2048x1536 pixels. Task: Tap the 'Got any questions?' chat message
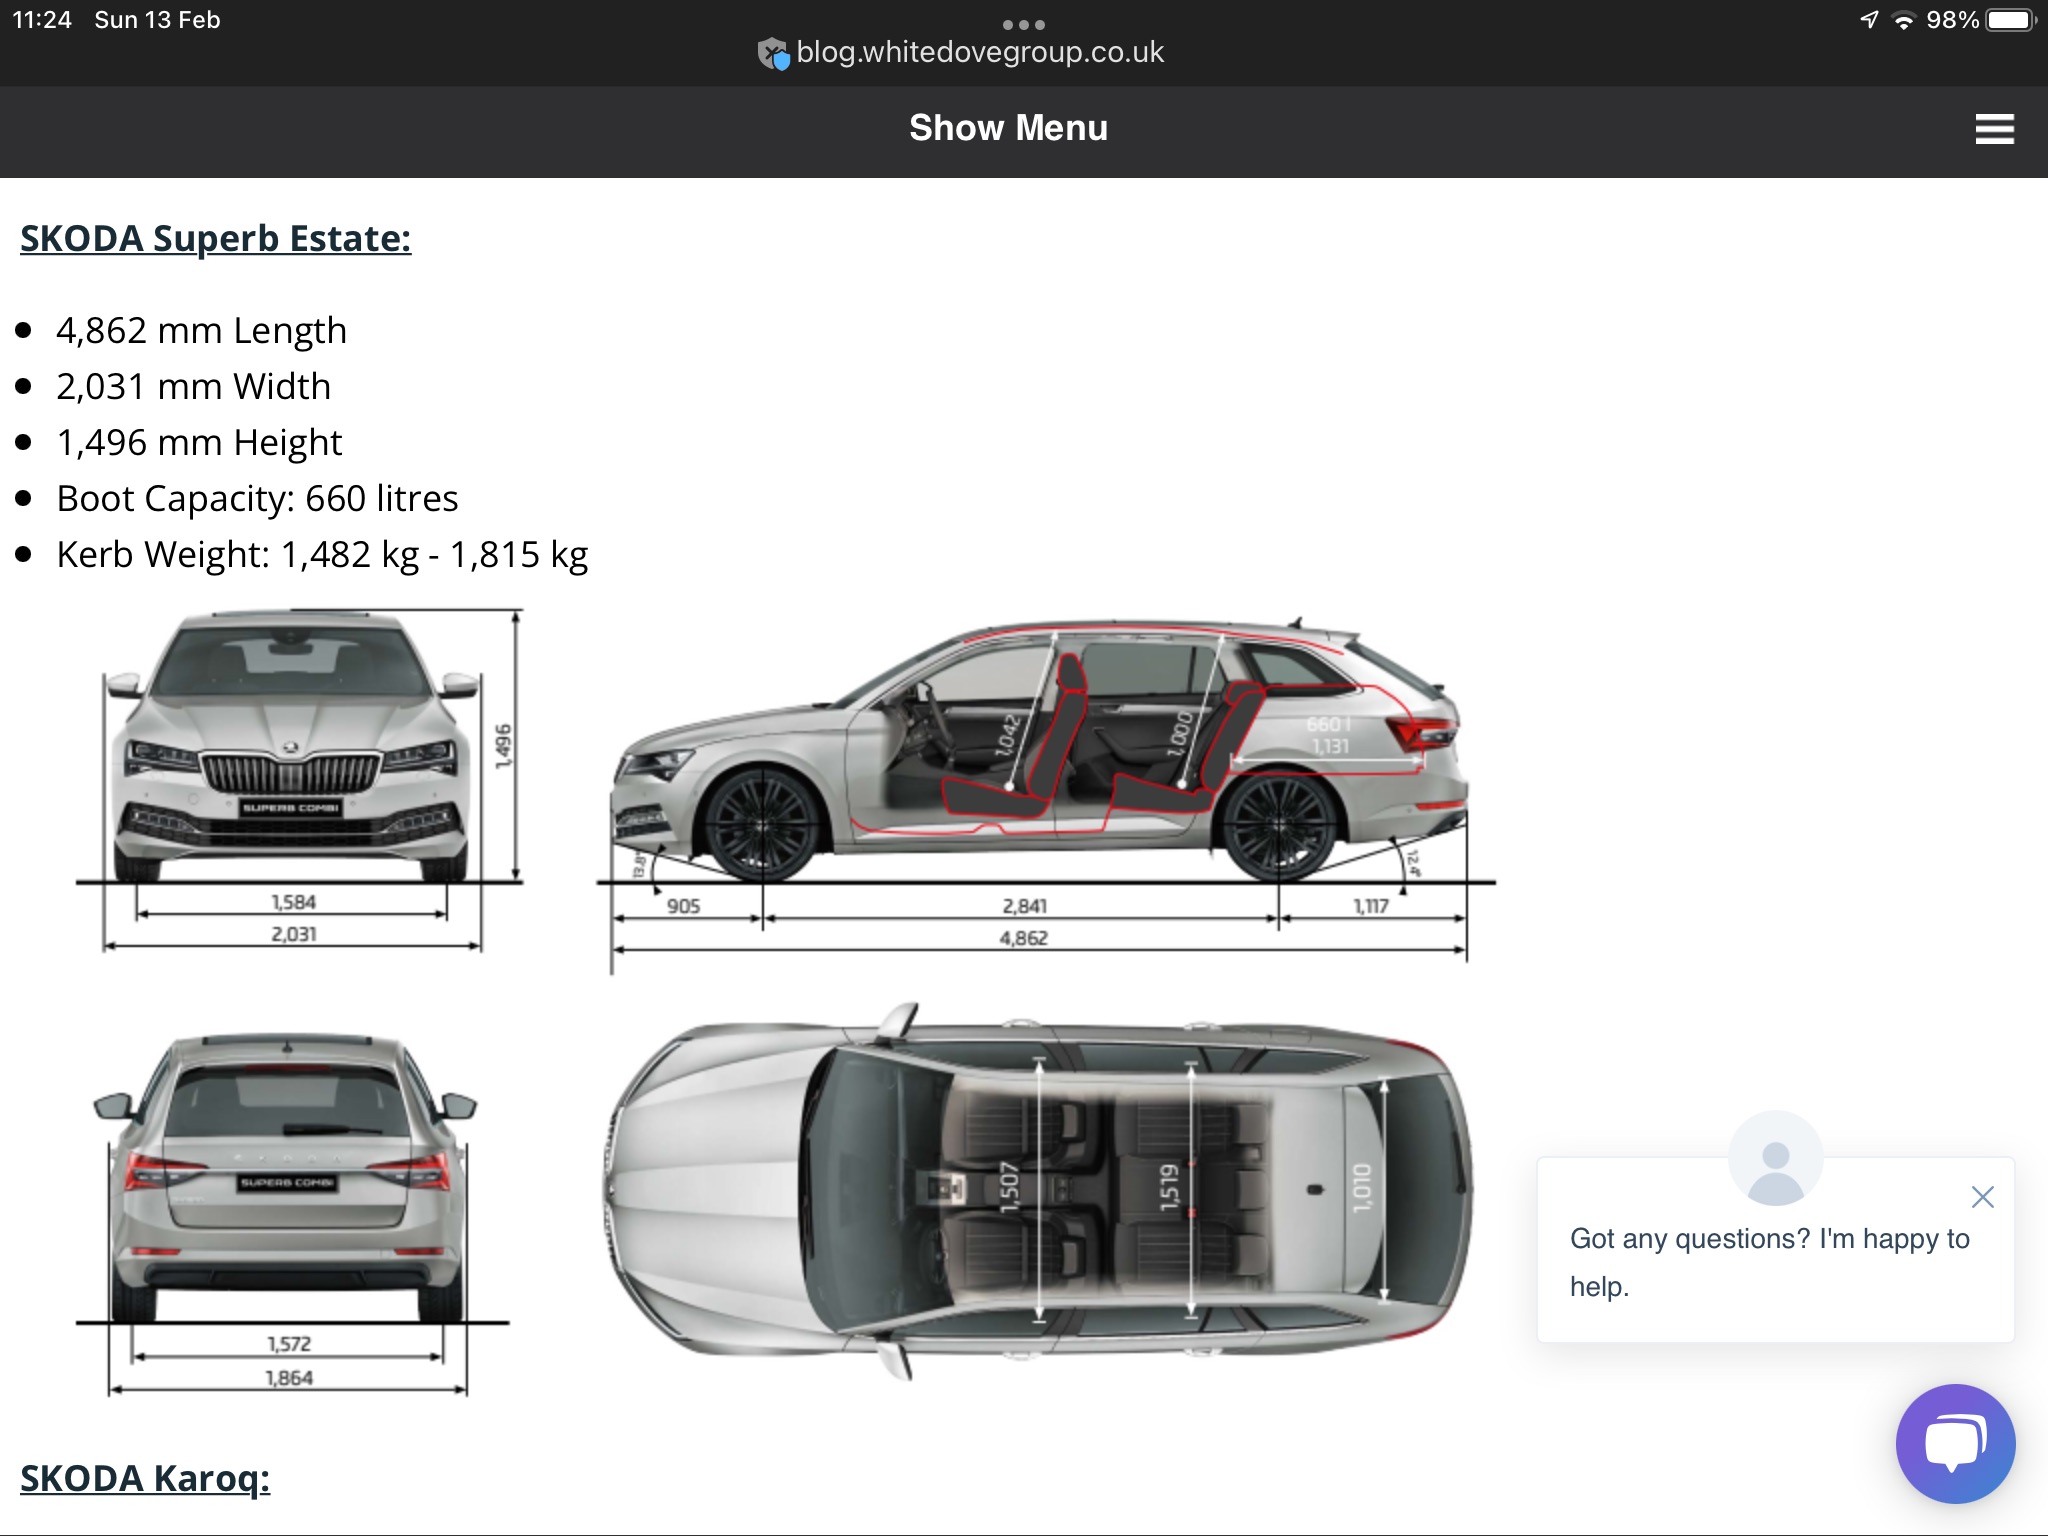pyautogui.click(x=1769, y=1262)
